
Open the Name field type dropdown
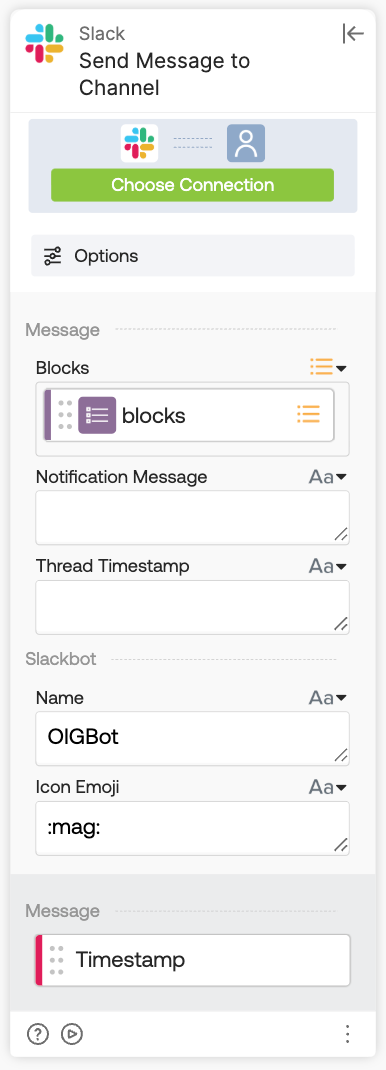point(328,697)
